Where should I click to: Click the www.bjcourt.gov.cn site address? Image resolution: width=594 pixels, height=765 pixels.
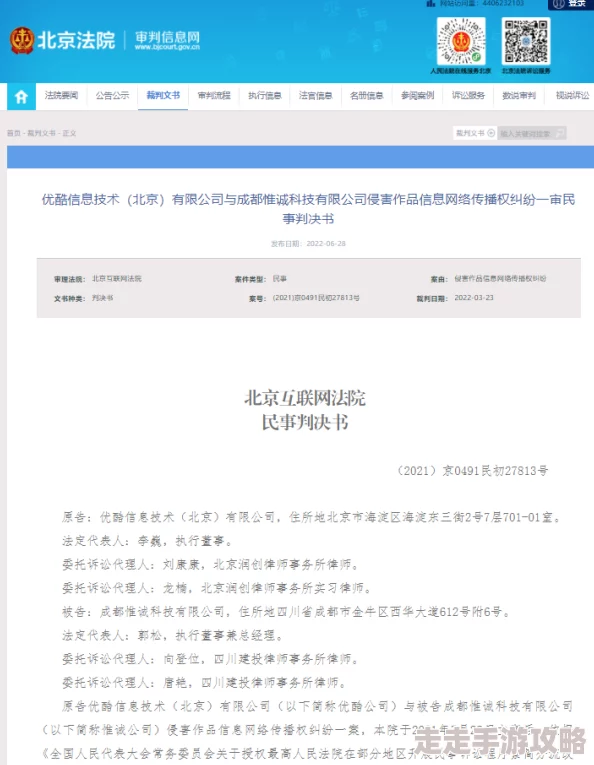pos(167,47)
